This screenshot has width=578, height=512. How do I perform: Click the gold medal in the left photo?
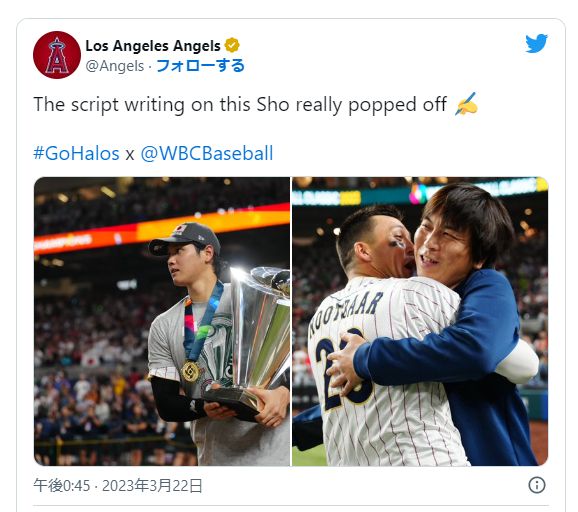tap(191, 372)
